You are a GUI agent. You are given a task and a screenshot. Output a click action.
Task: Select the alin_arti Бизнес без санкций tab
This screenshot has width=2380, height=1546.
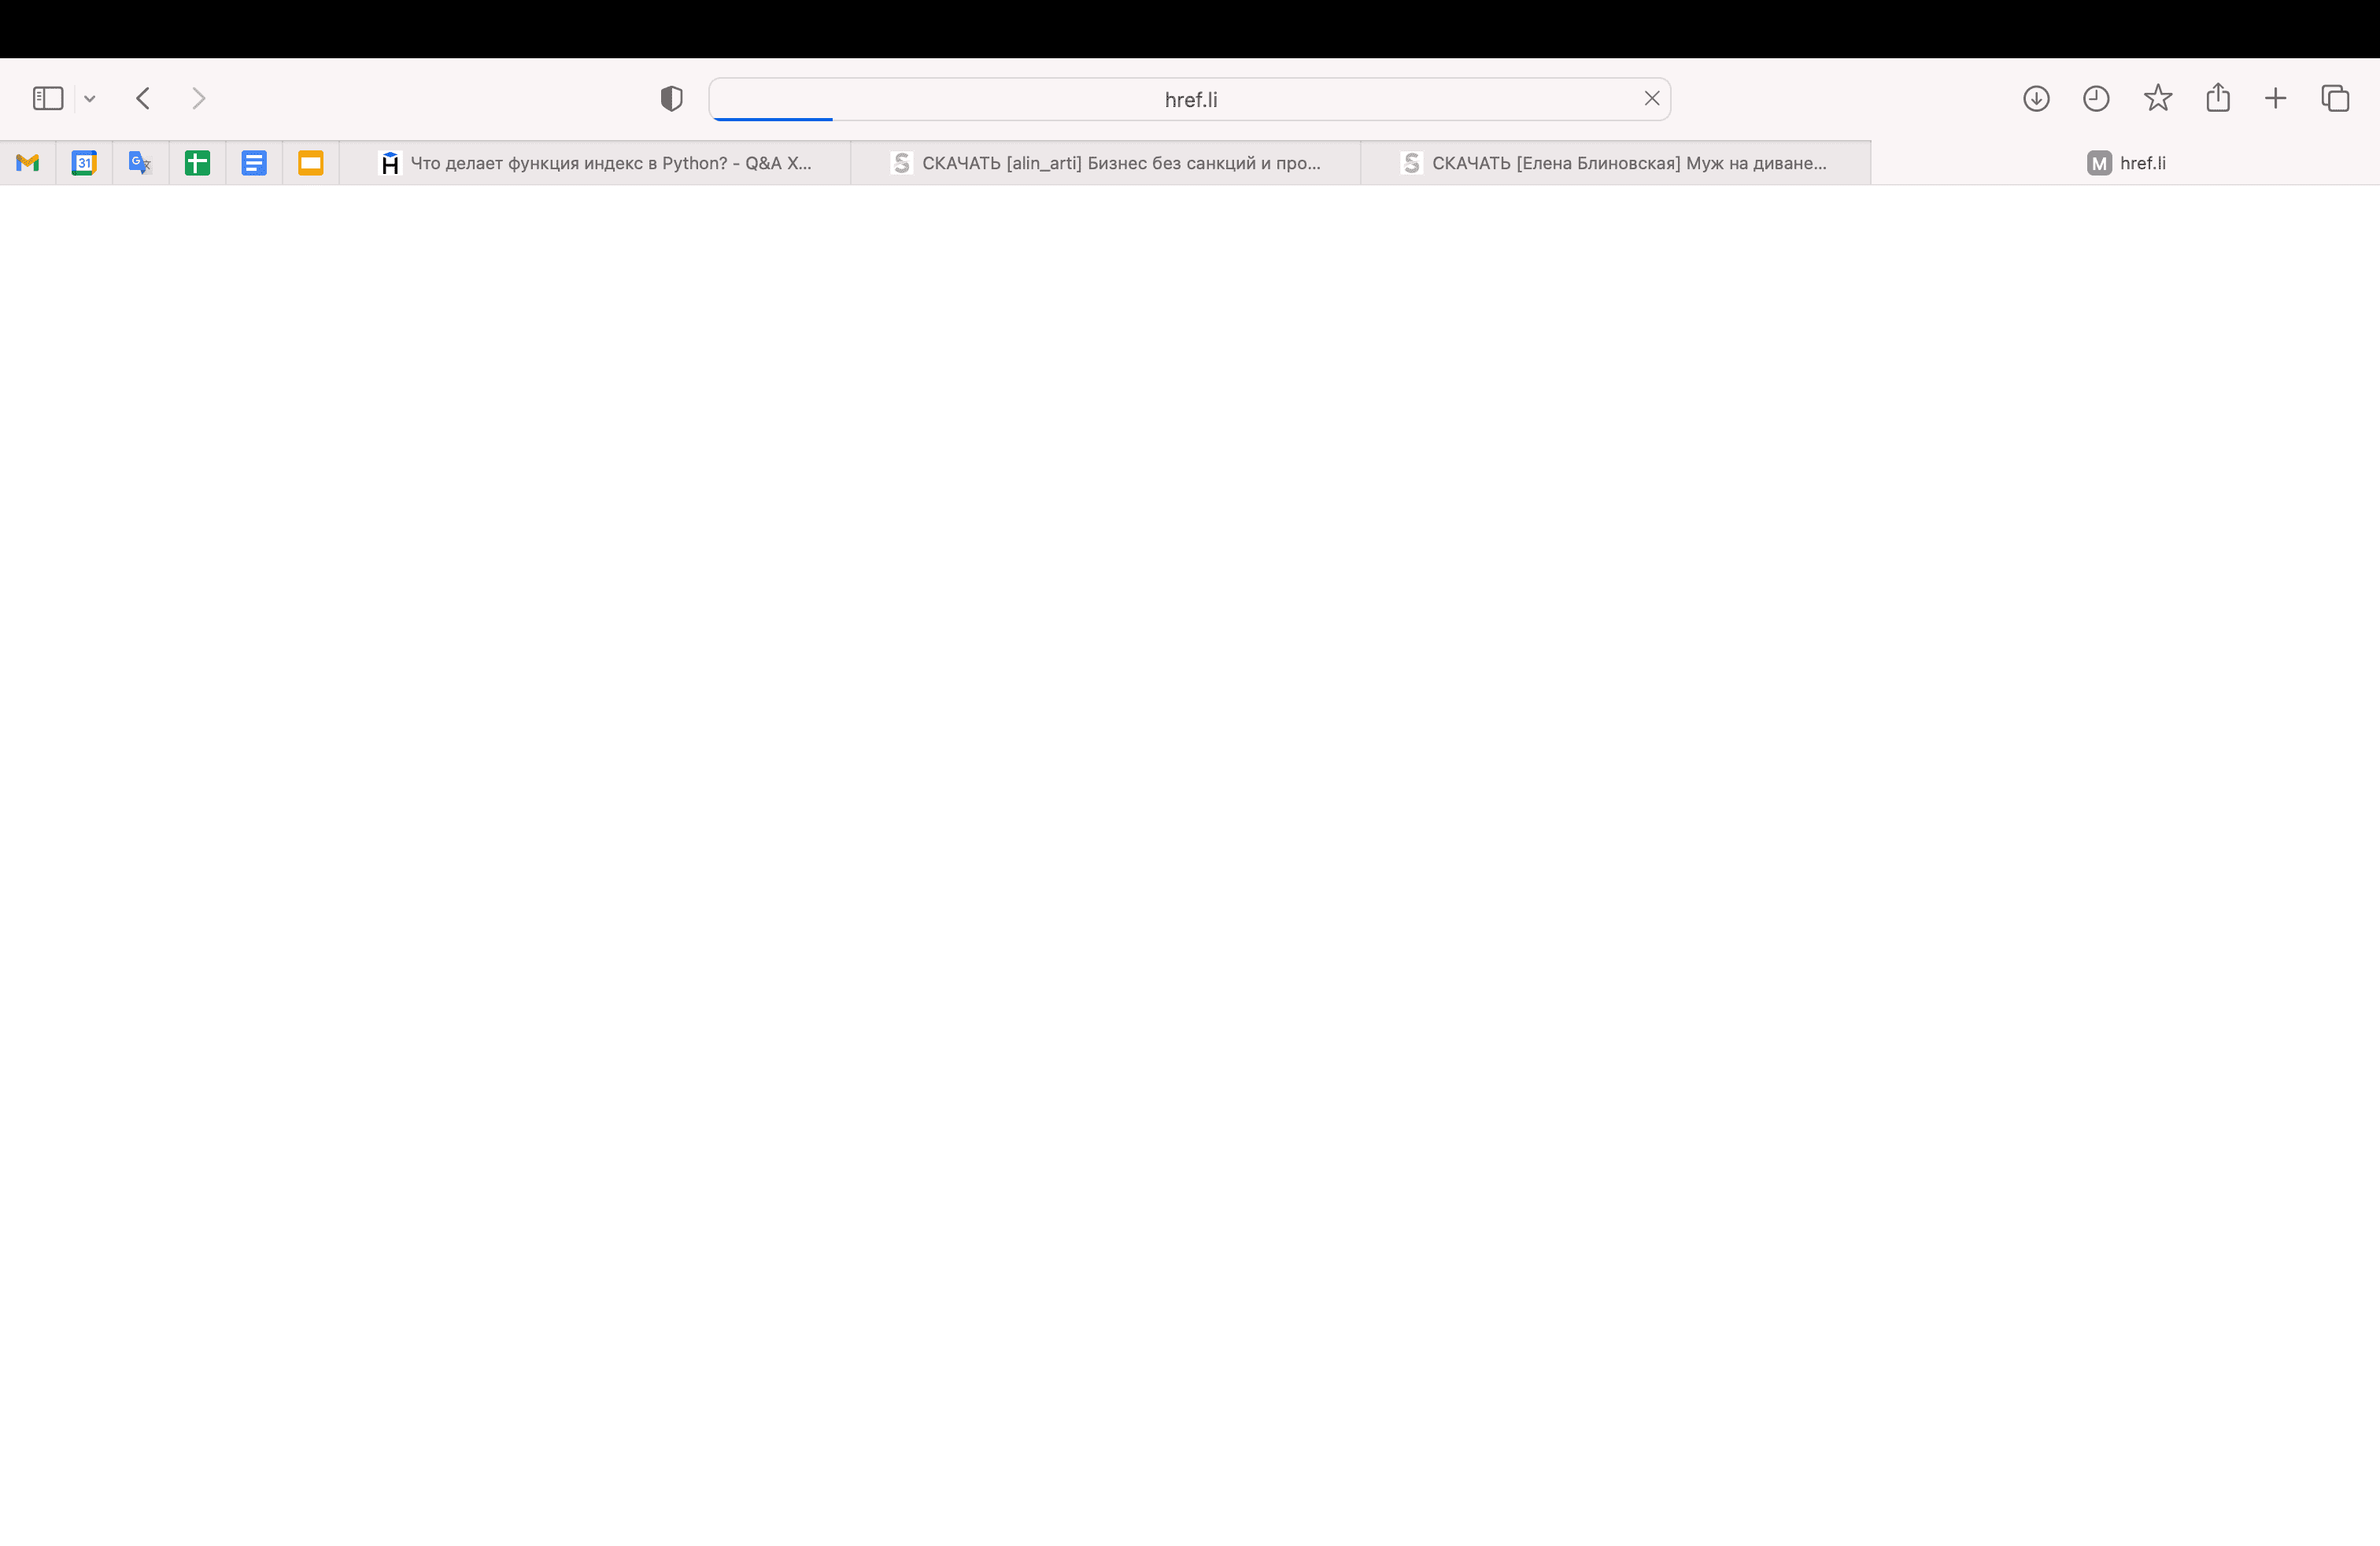1106,163
